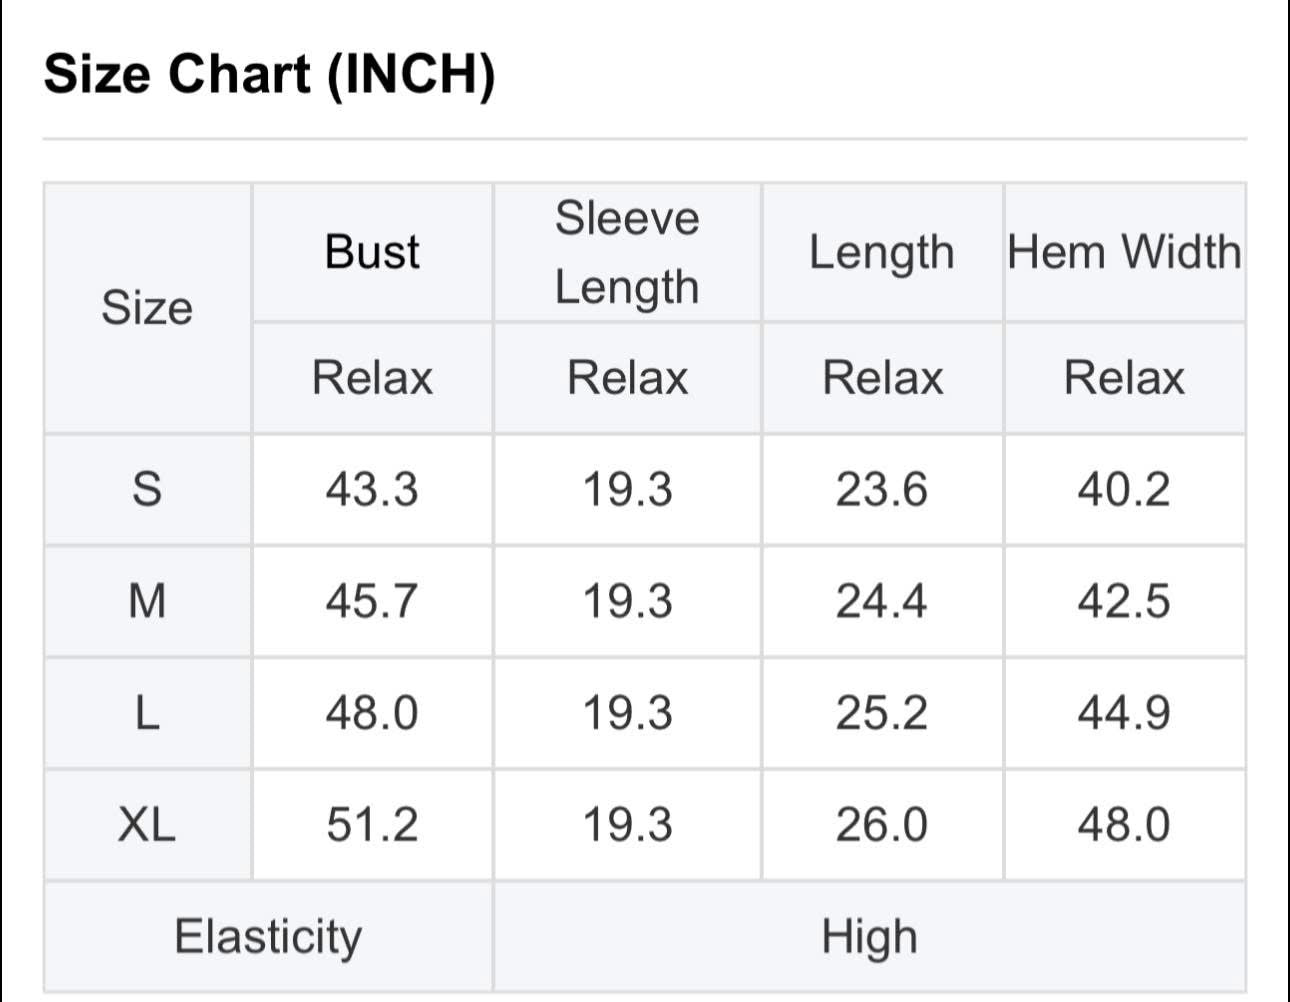This screenshot has width=1290, height=1002.
Task: Select the Bust column header
Action: 372,252
